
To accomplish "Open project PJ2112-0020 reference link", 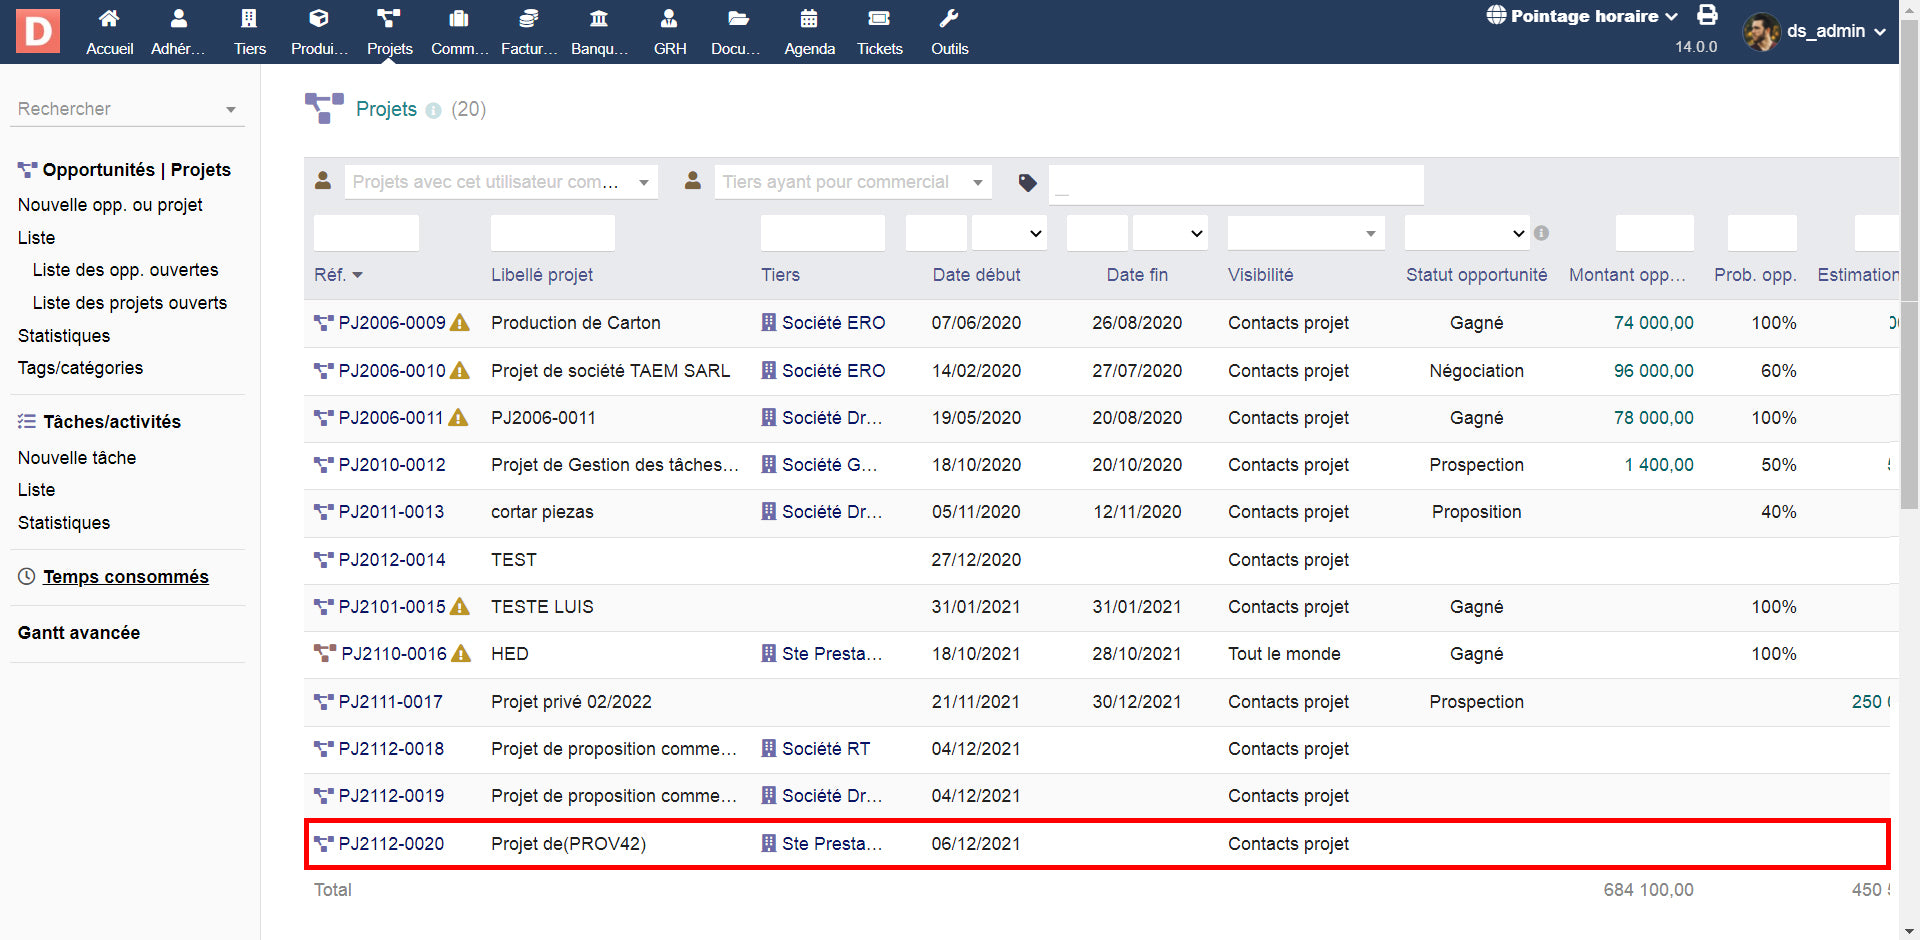I will pyautogui.click(x=391, y=844).
